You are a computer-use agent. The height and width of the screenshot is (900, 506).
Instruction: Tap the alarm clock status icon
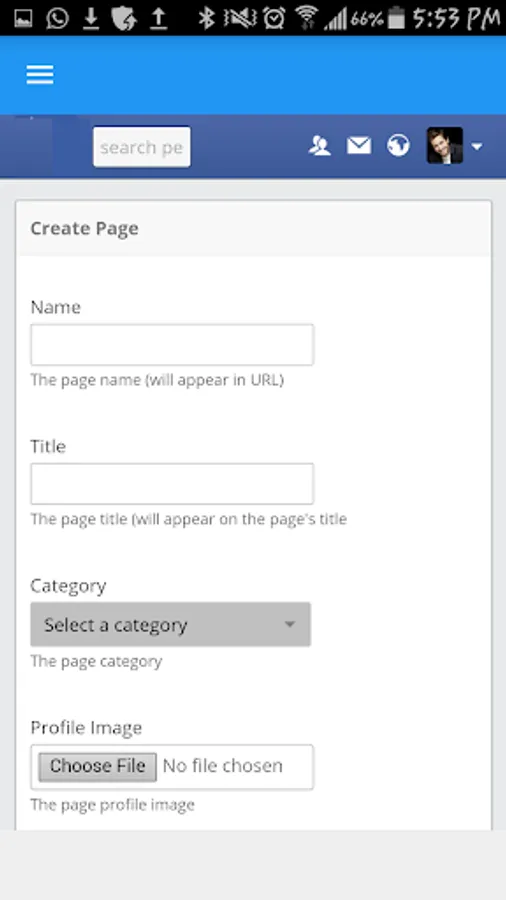tap(274, 18)
